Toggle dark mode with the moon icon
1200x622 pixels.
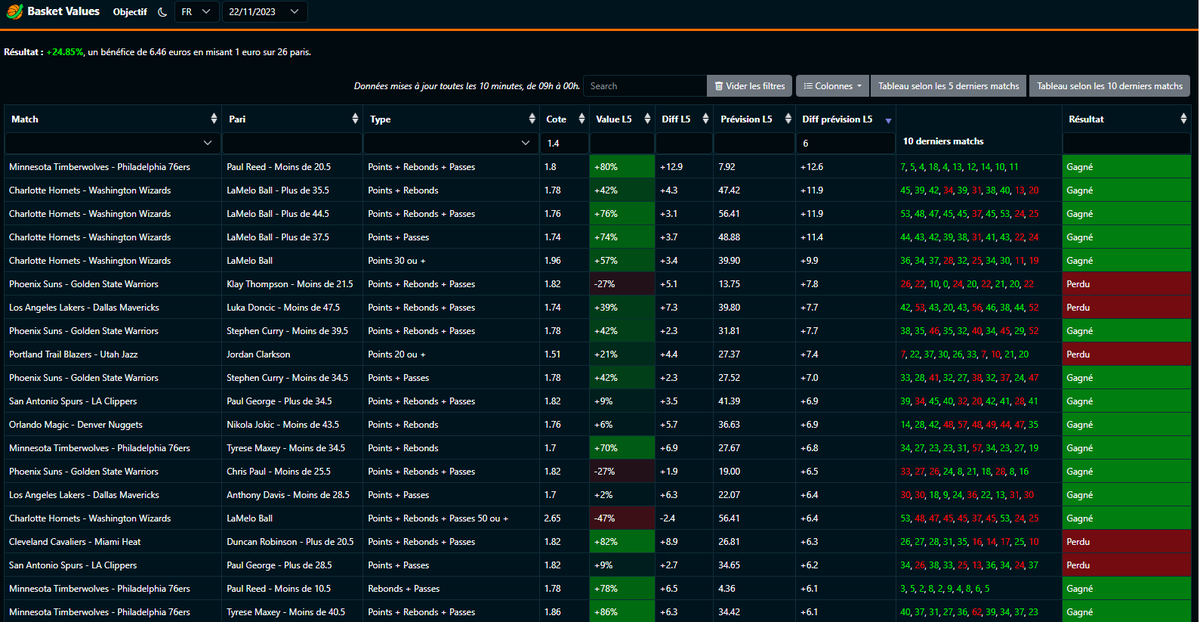(x=161, y=12)
